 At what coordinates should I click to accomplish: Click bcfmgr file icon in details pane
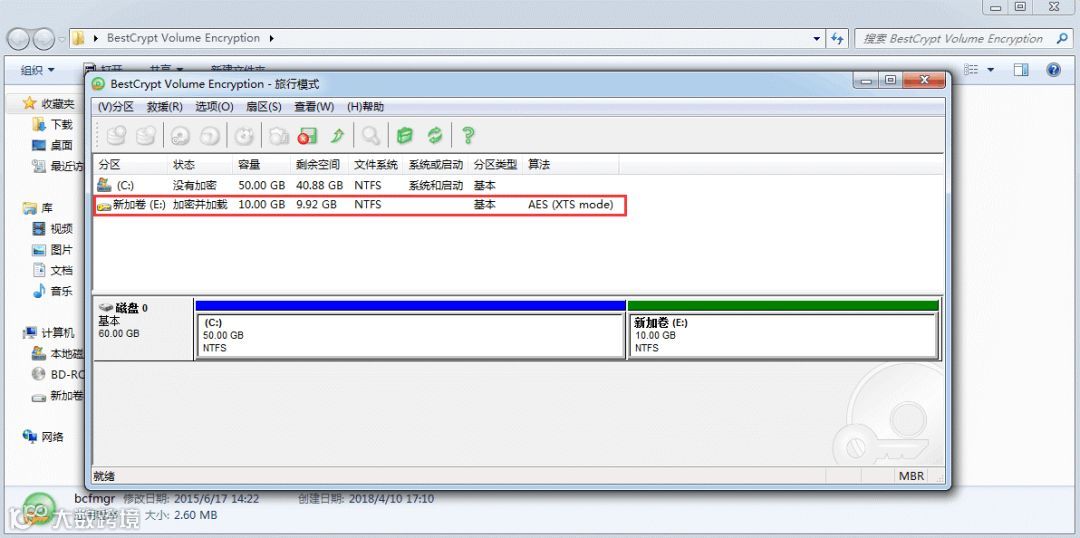(x=39, y=508)
